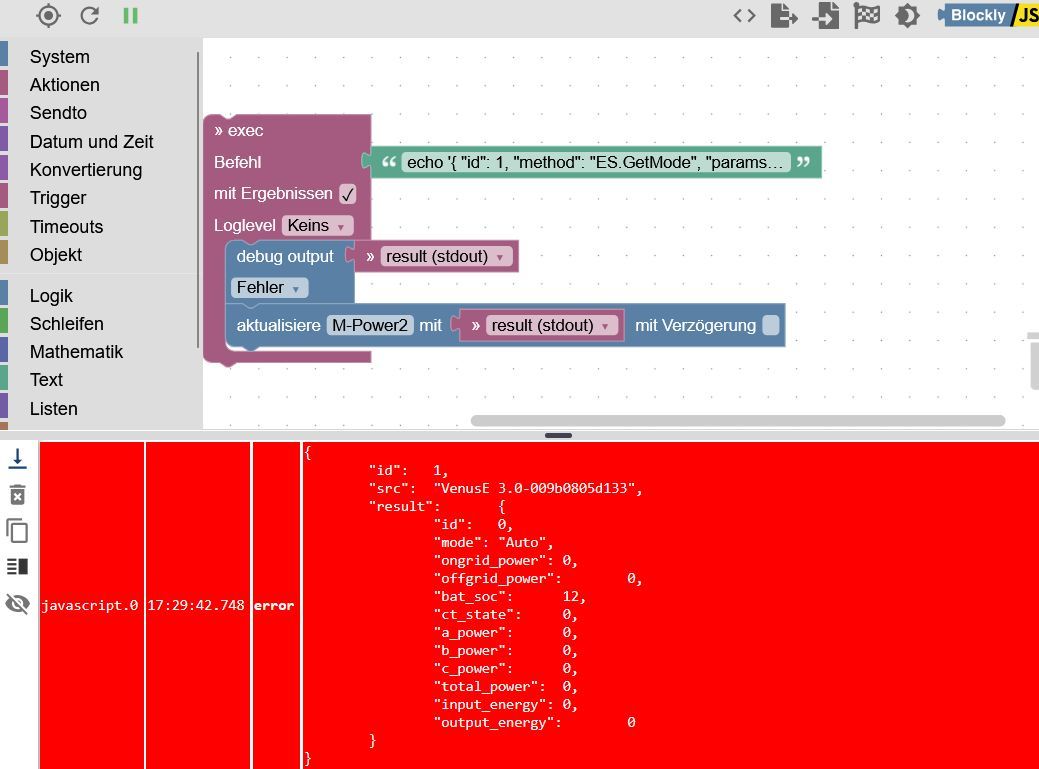The width and height of the screenshot is (1039, 769).
Task: Copy the log to clipboard icon
Action: (17, 531)
